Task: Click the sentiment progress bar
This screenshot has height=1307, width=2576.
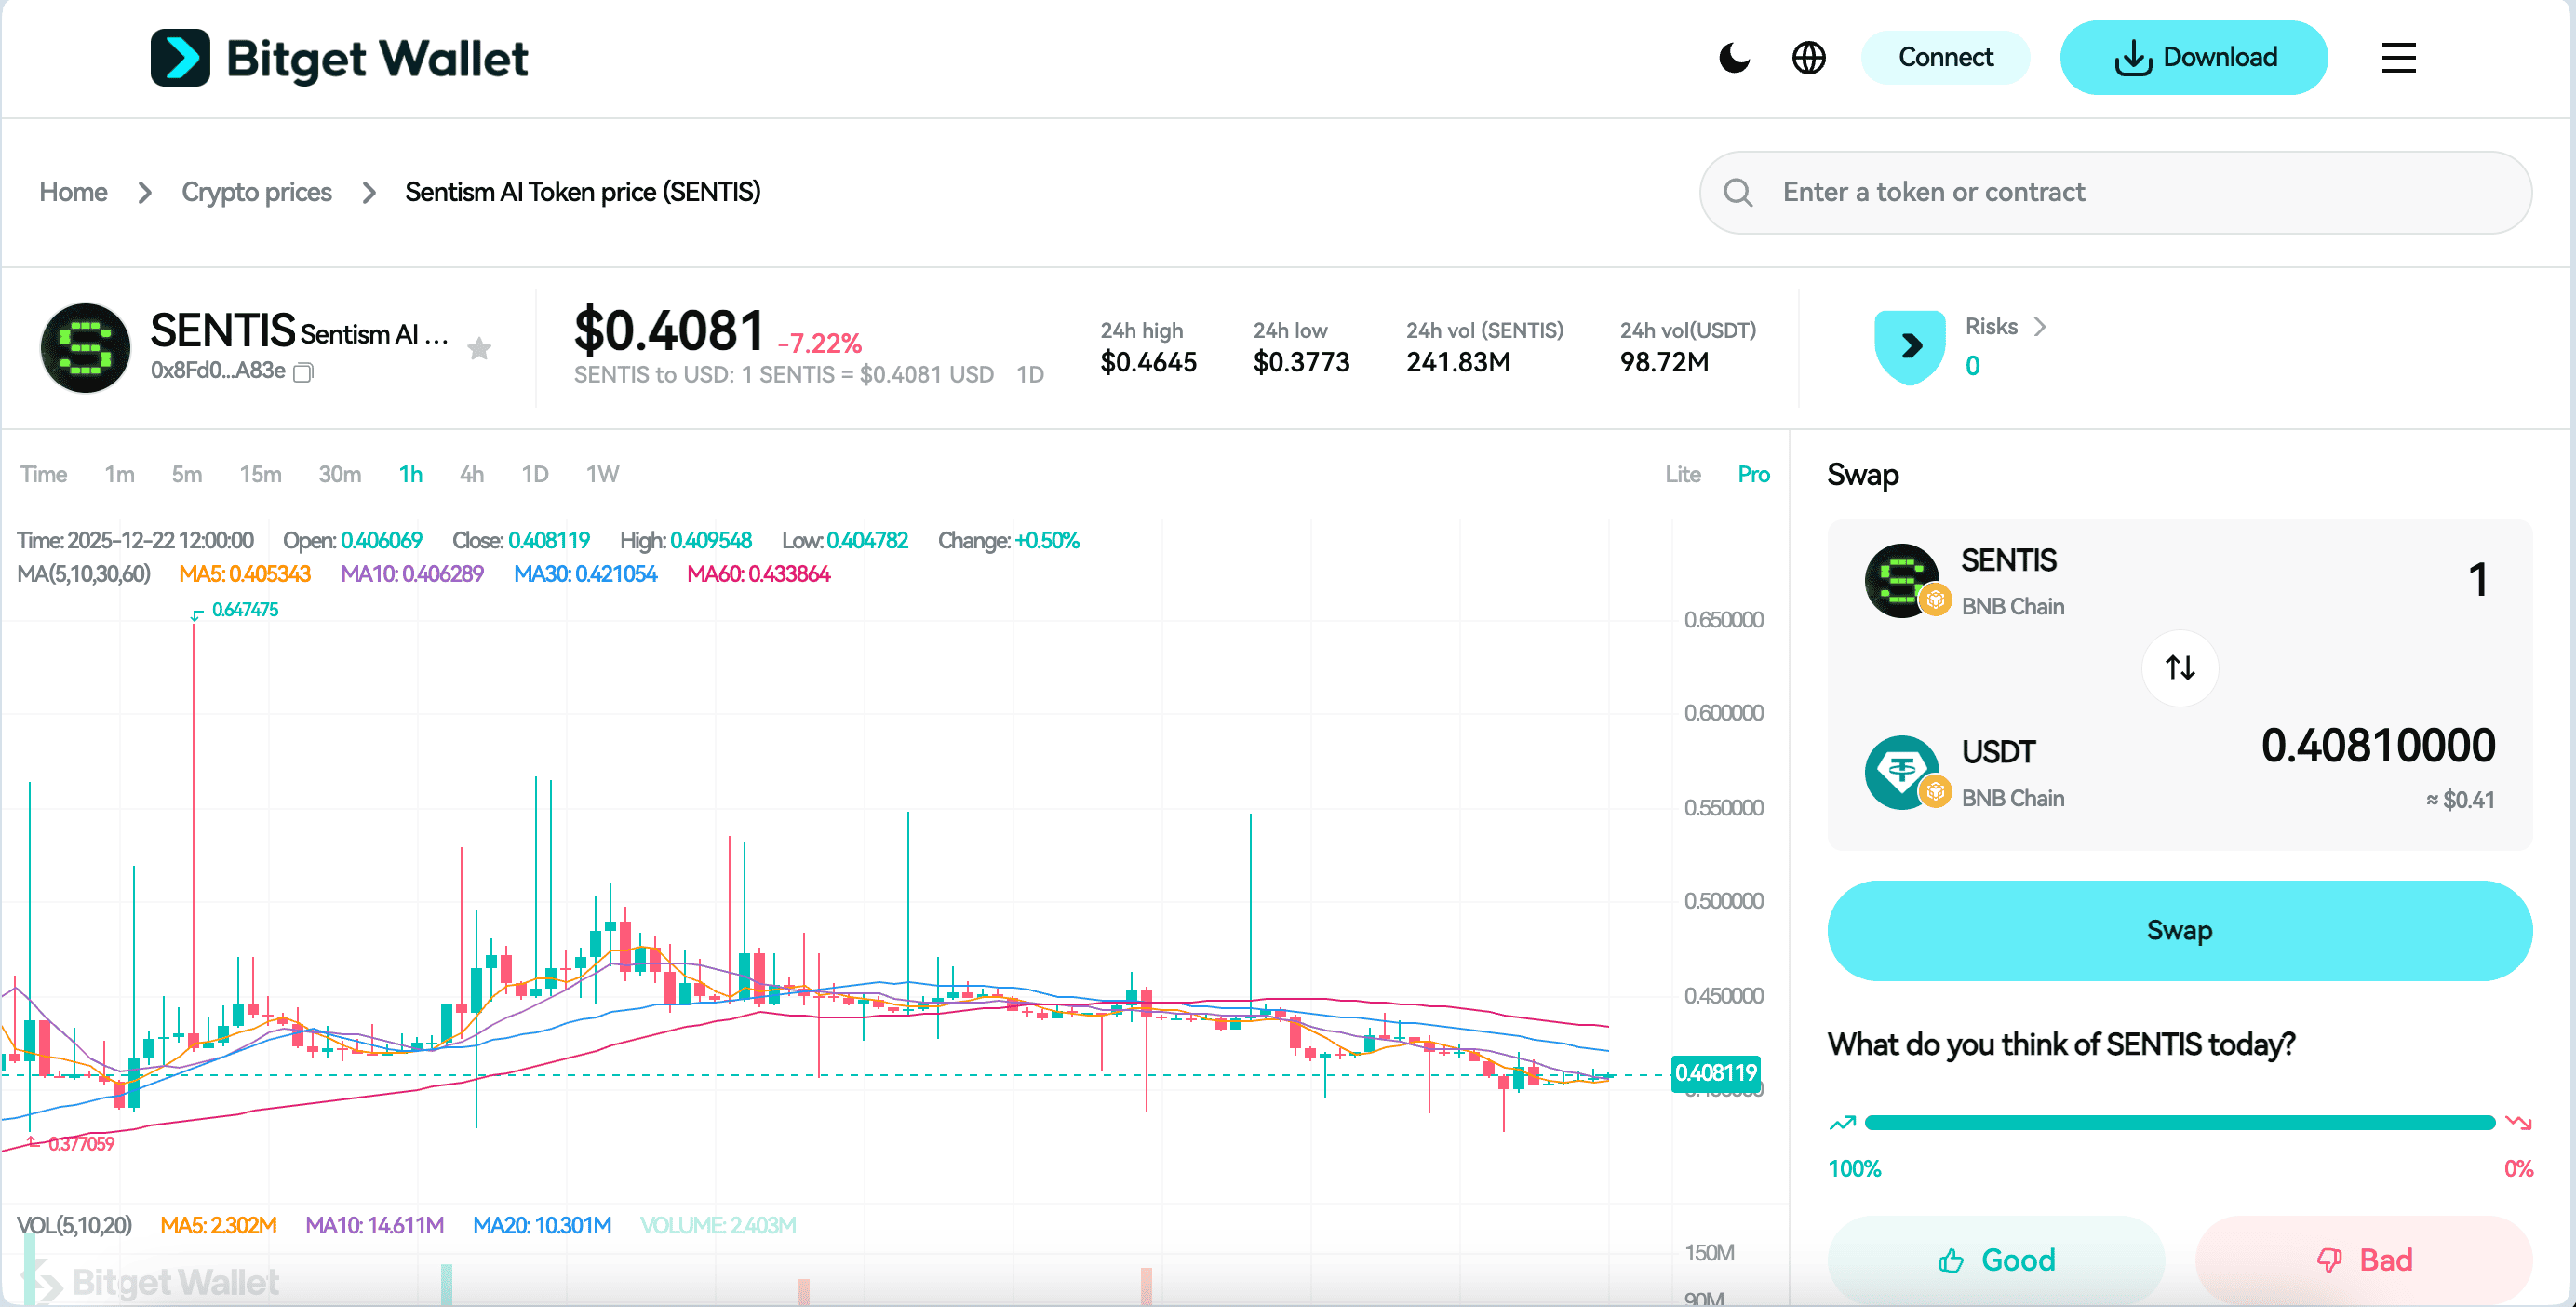Action: coord(2179,1122)
